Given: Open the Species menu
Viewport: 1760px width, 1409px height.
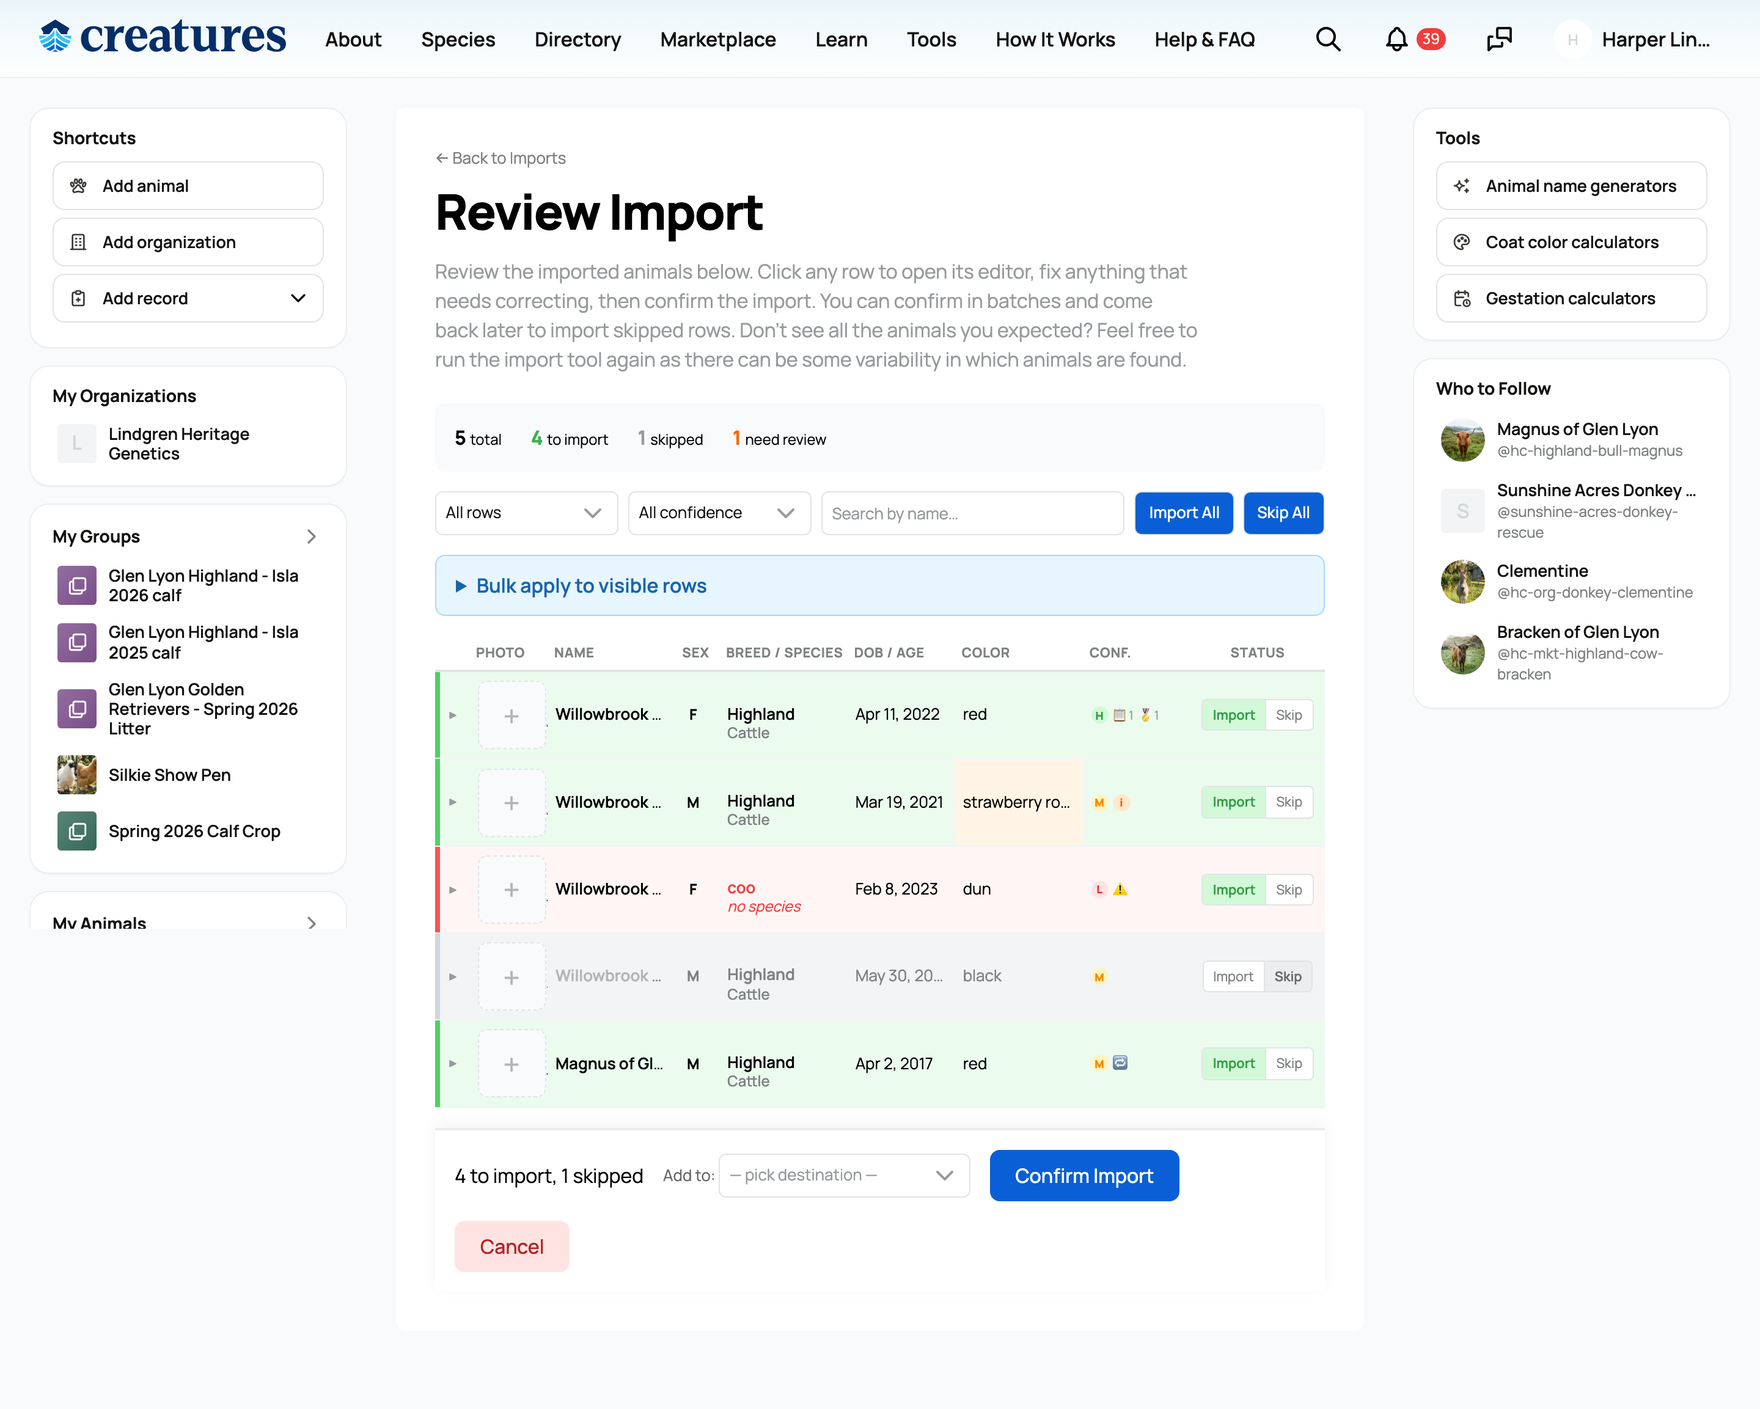Looking at the screenshot, I should point(458,40).
